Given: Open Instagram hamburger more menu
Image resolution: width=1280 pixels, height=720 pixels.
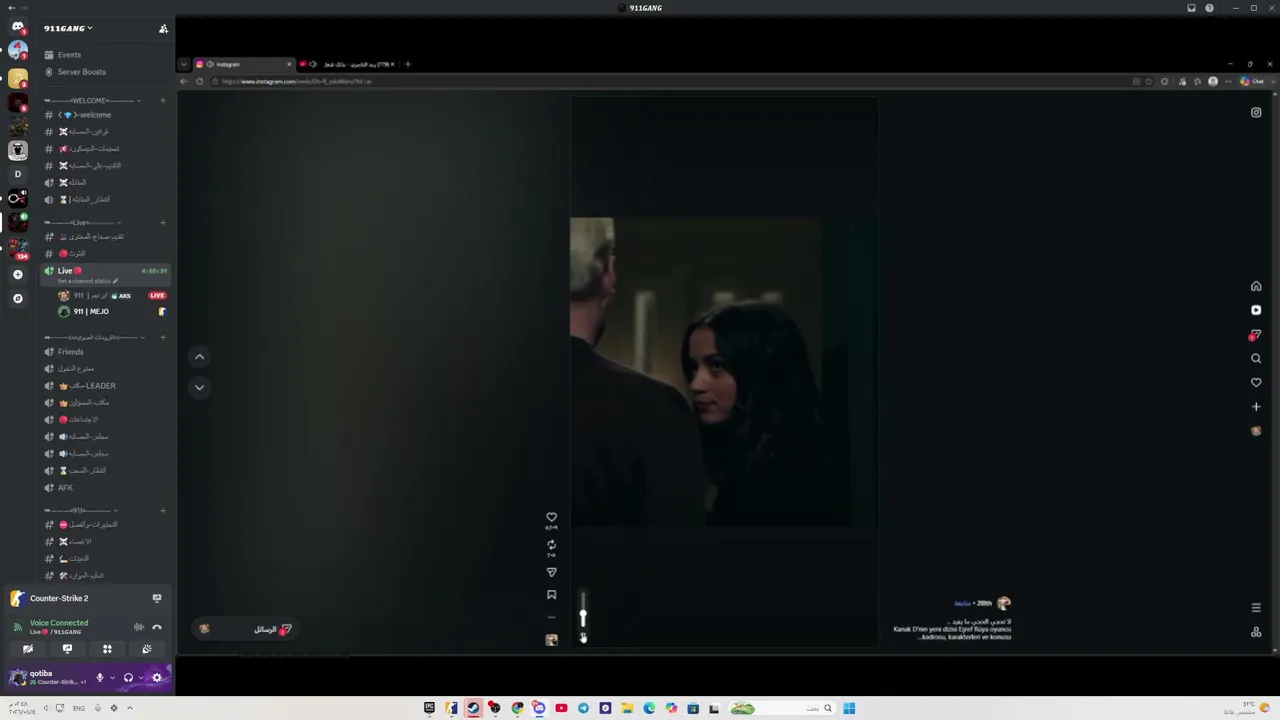Looking at the screenshot, I should 1256,607.
